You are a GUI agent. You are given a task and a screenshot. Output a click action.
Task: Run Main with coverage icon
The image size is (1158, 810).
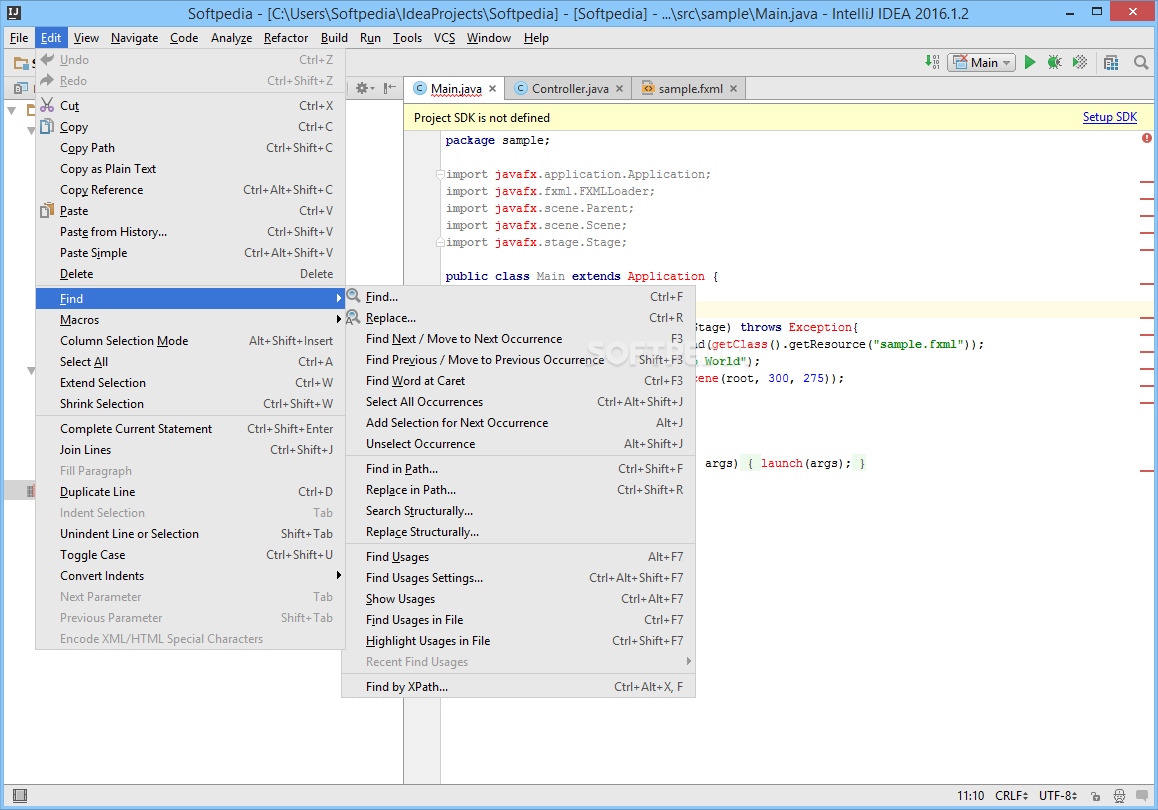[1080, 62]
